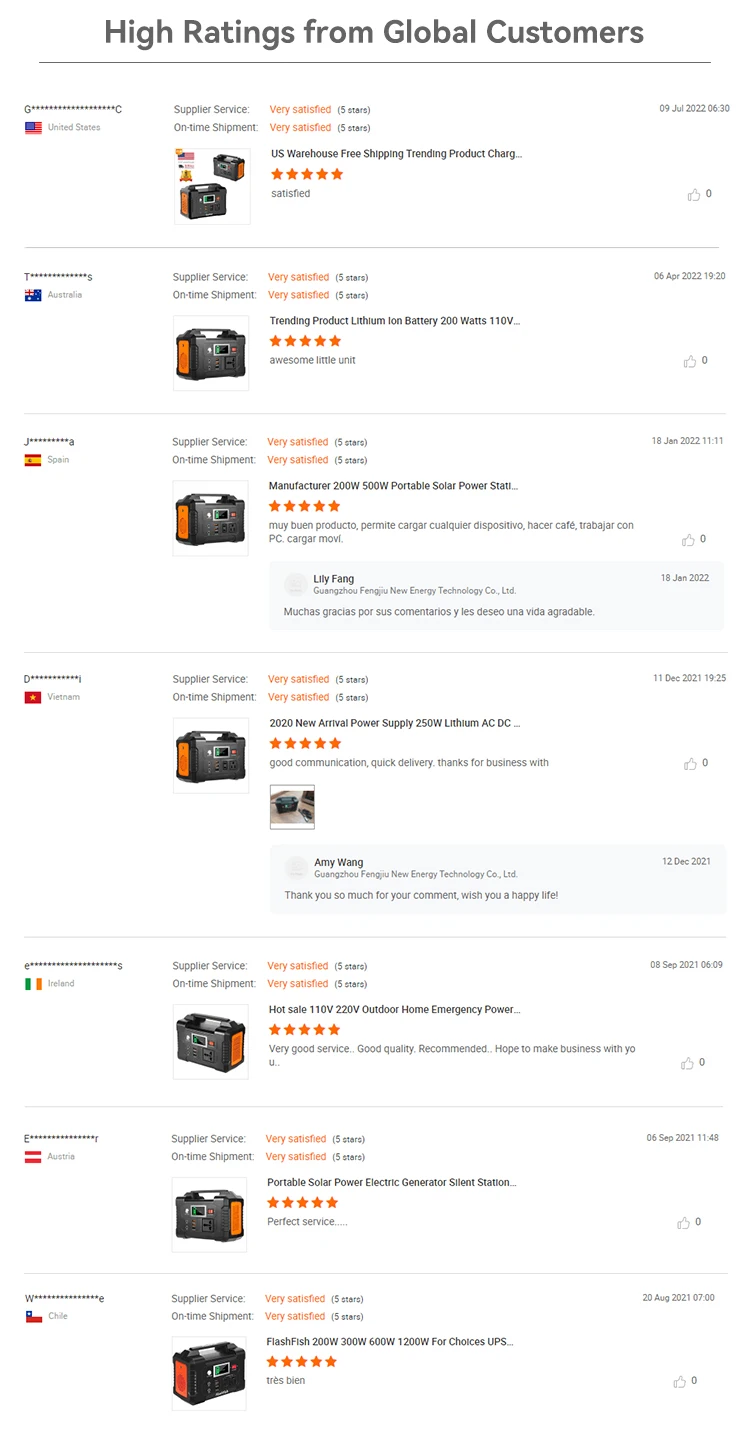
Task: Click the United States flag icon
Action: (33, 128)
